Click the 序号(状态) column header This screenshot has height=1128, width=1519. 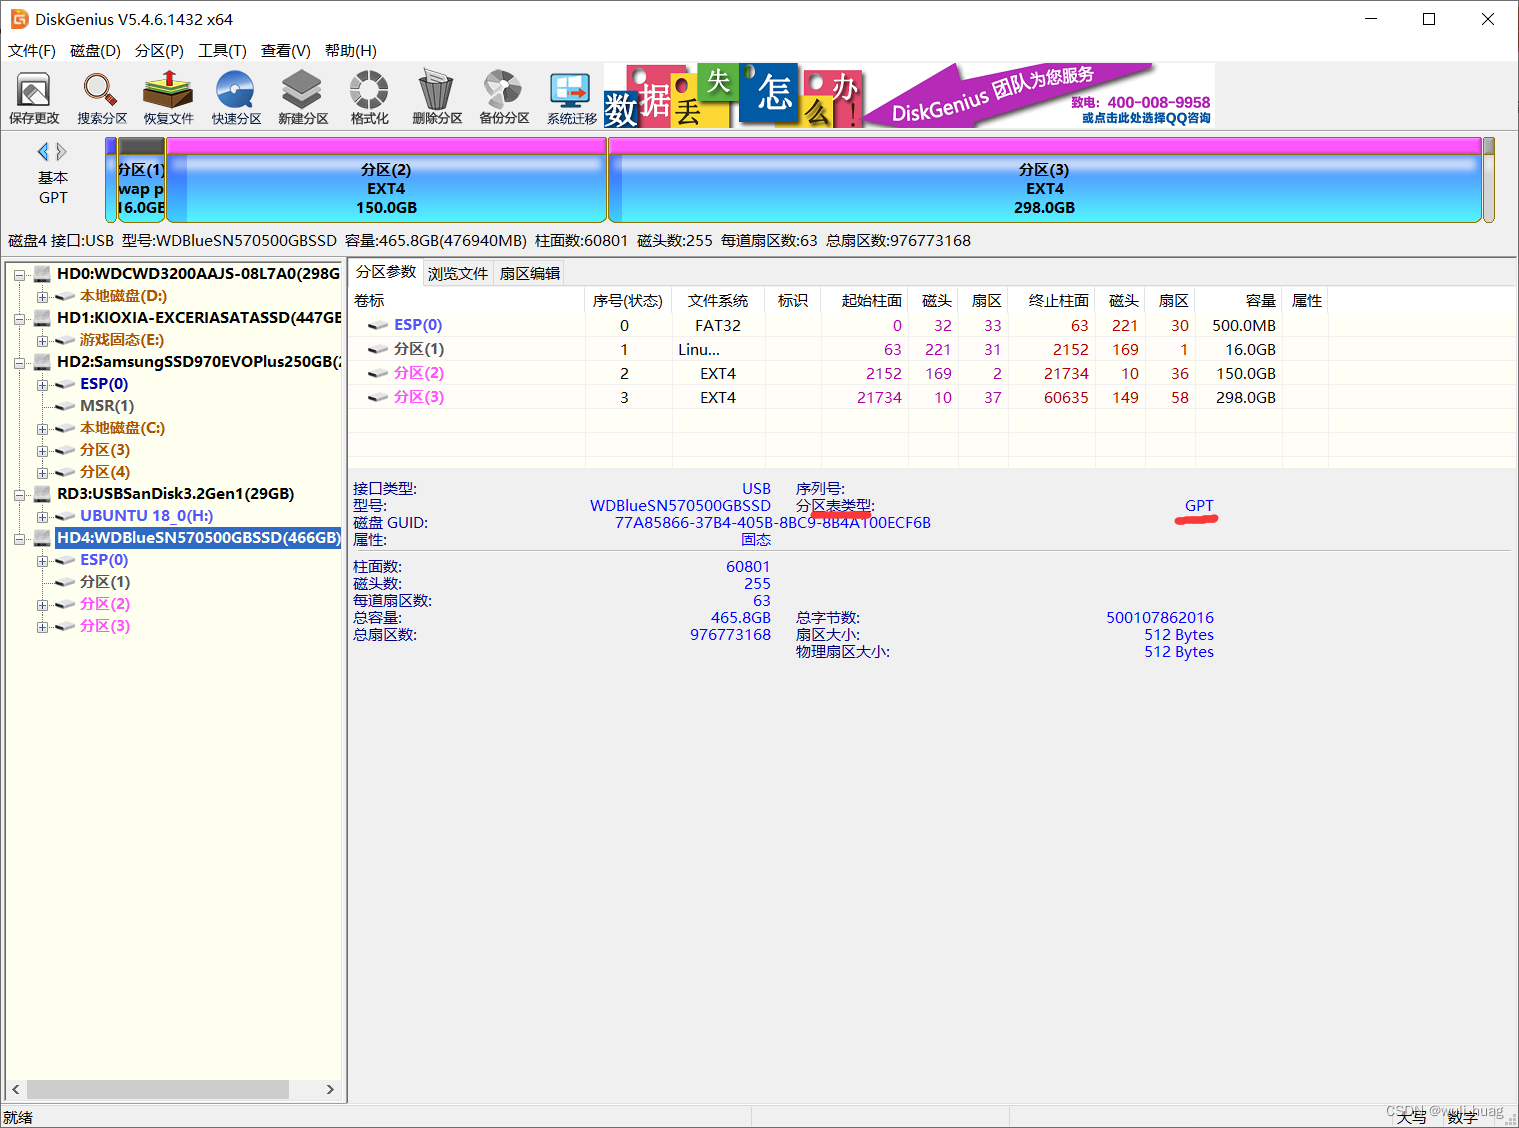point(628,301)
